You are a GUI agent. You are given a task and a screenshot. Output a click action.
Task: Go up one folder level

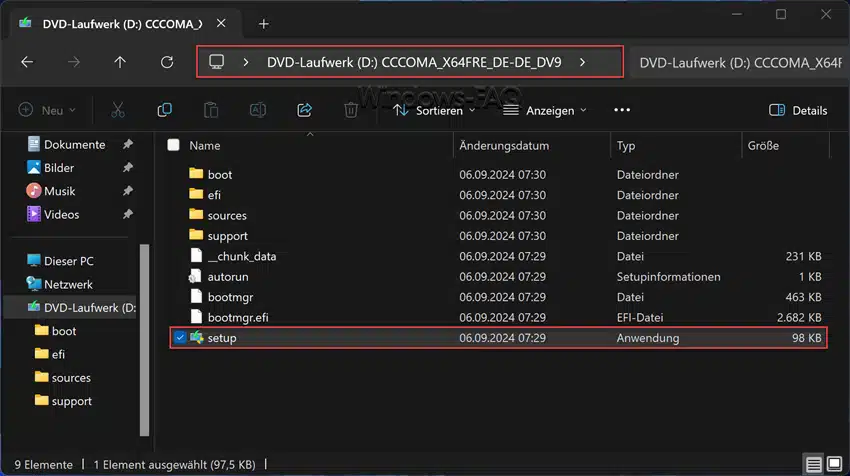pyautogui.click(x=120, y=62)
